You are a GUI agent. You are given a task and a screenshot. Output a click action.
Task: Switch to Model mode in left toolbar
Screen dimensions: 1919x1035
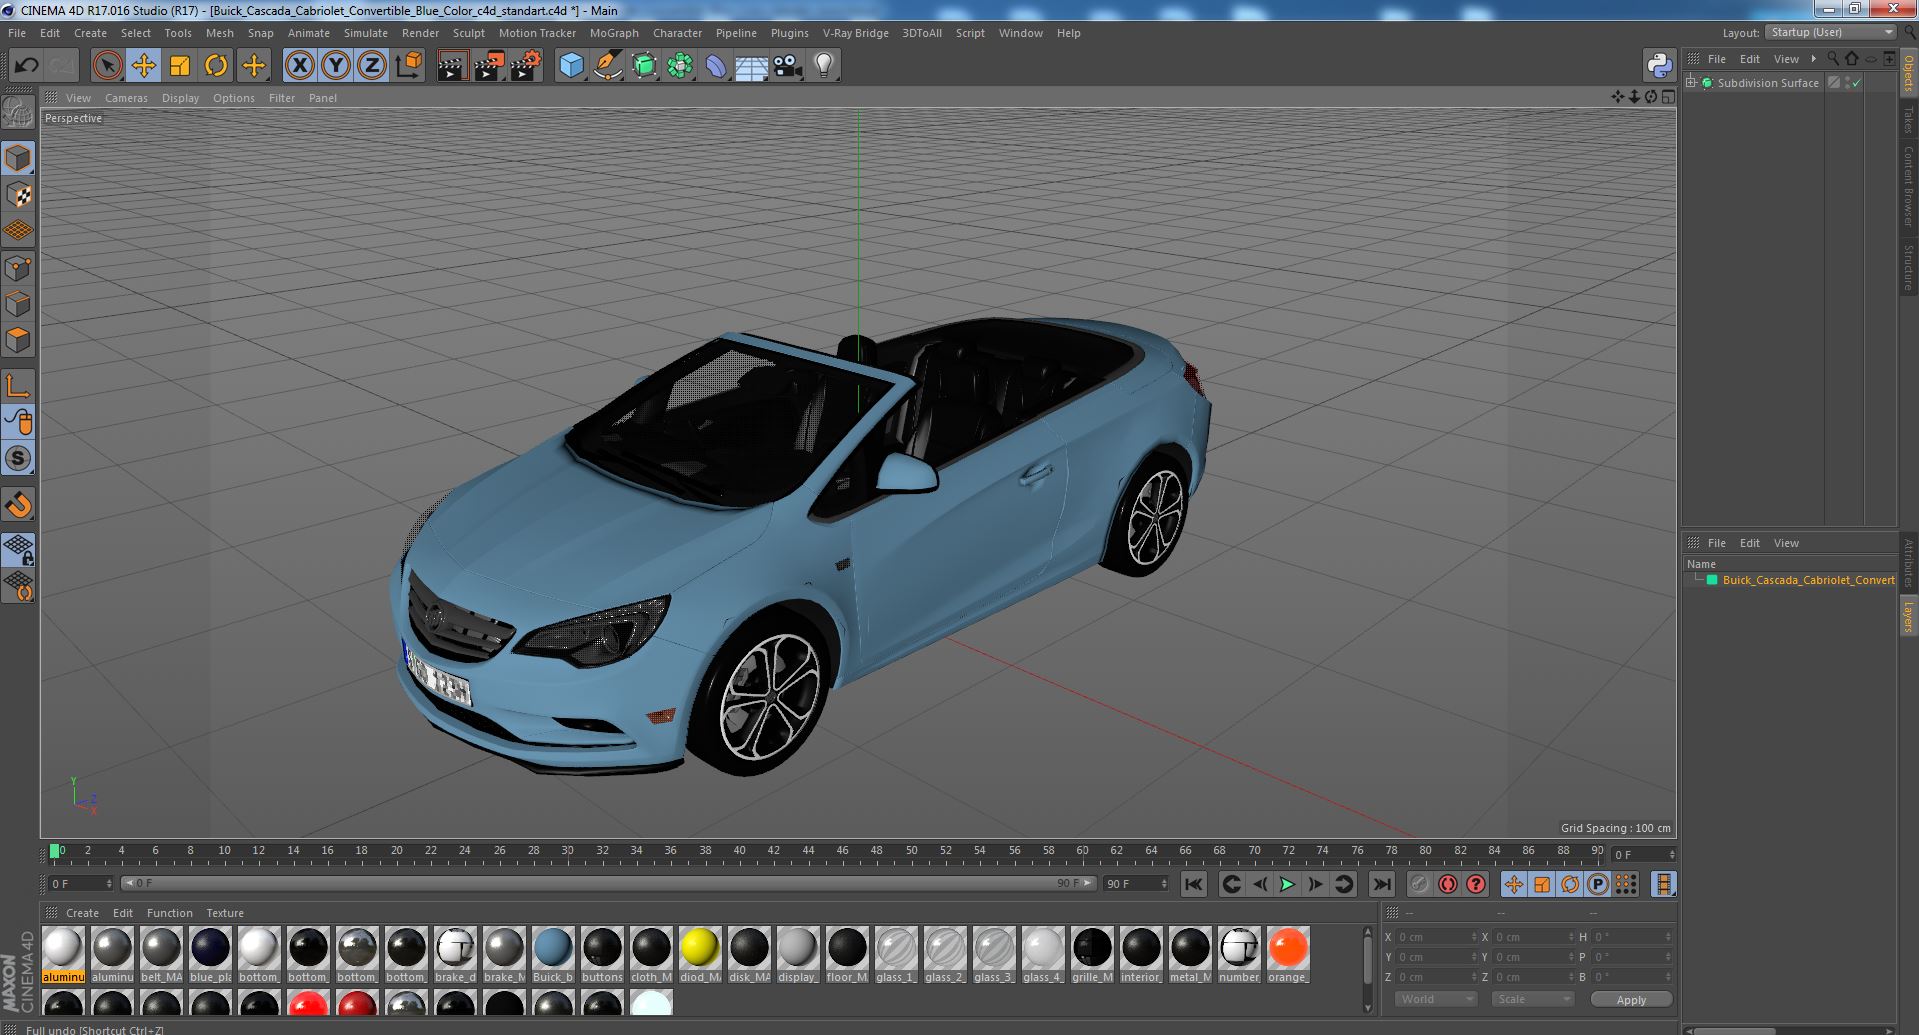point(19,158)
